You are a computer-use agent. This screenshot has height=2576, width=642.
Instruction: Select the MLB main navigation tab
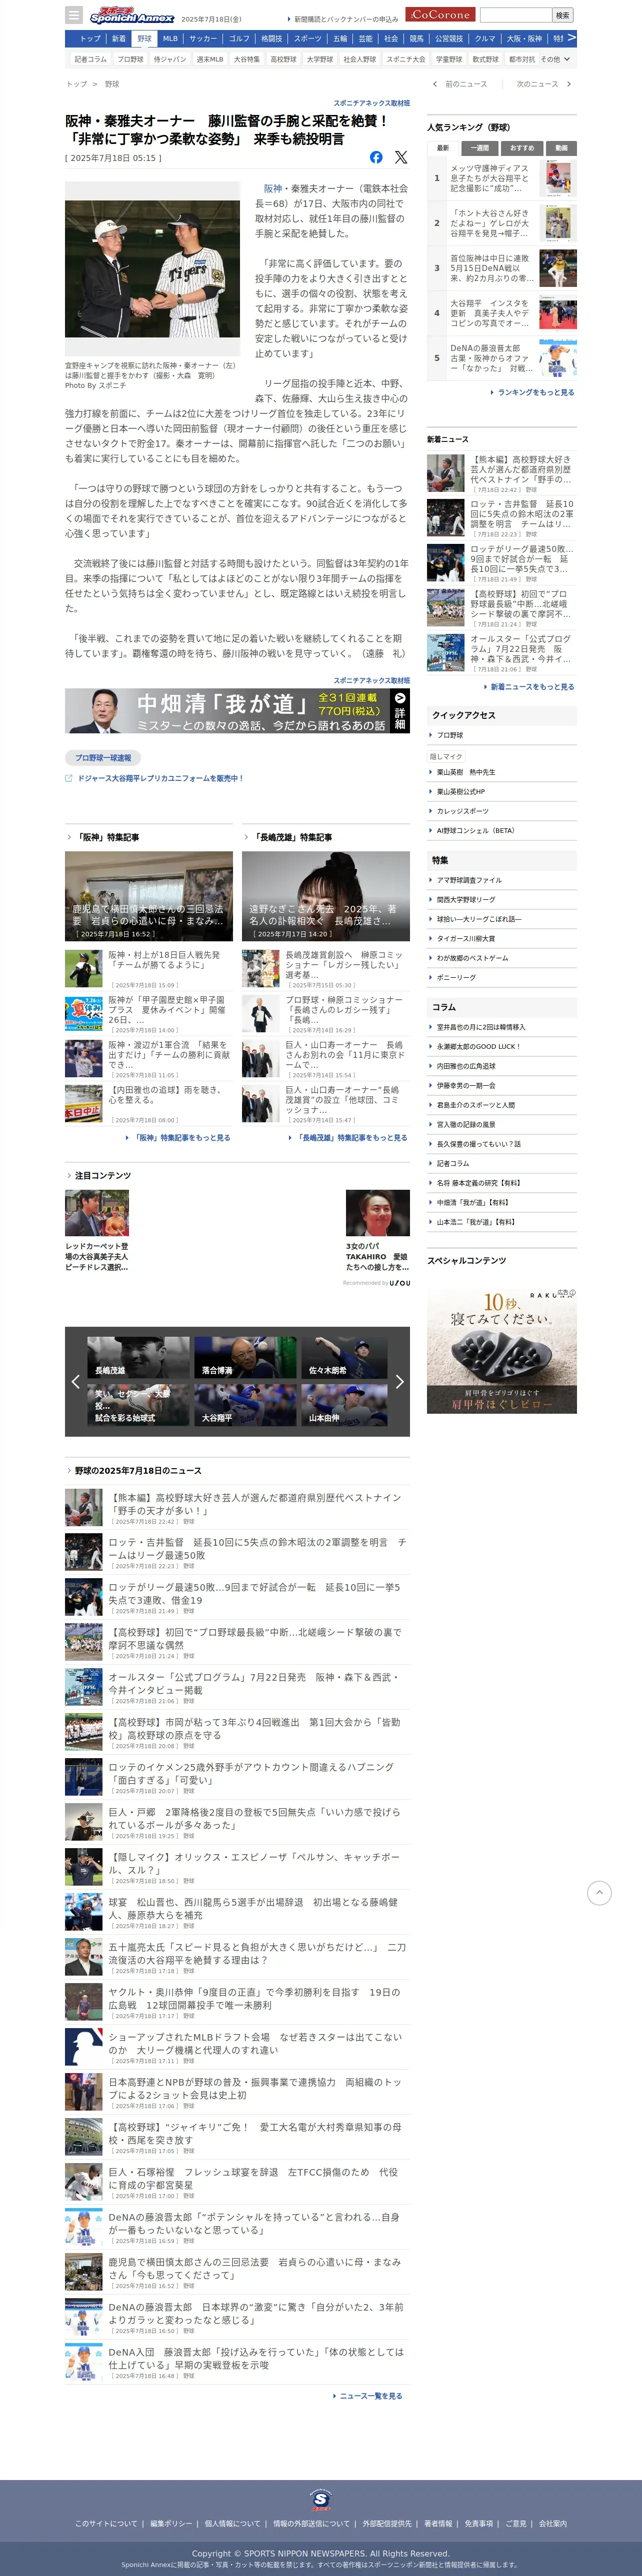coord(170,39)
